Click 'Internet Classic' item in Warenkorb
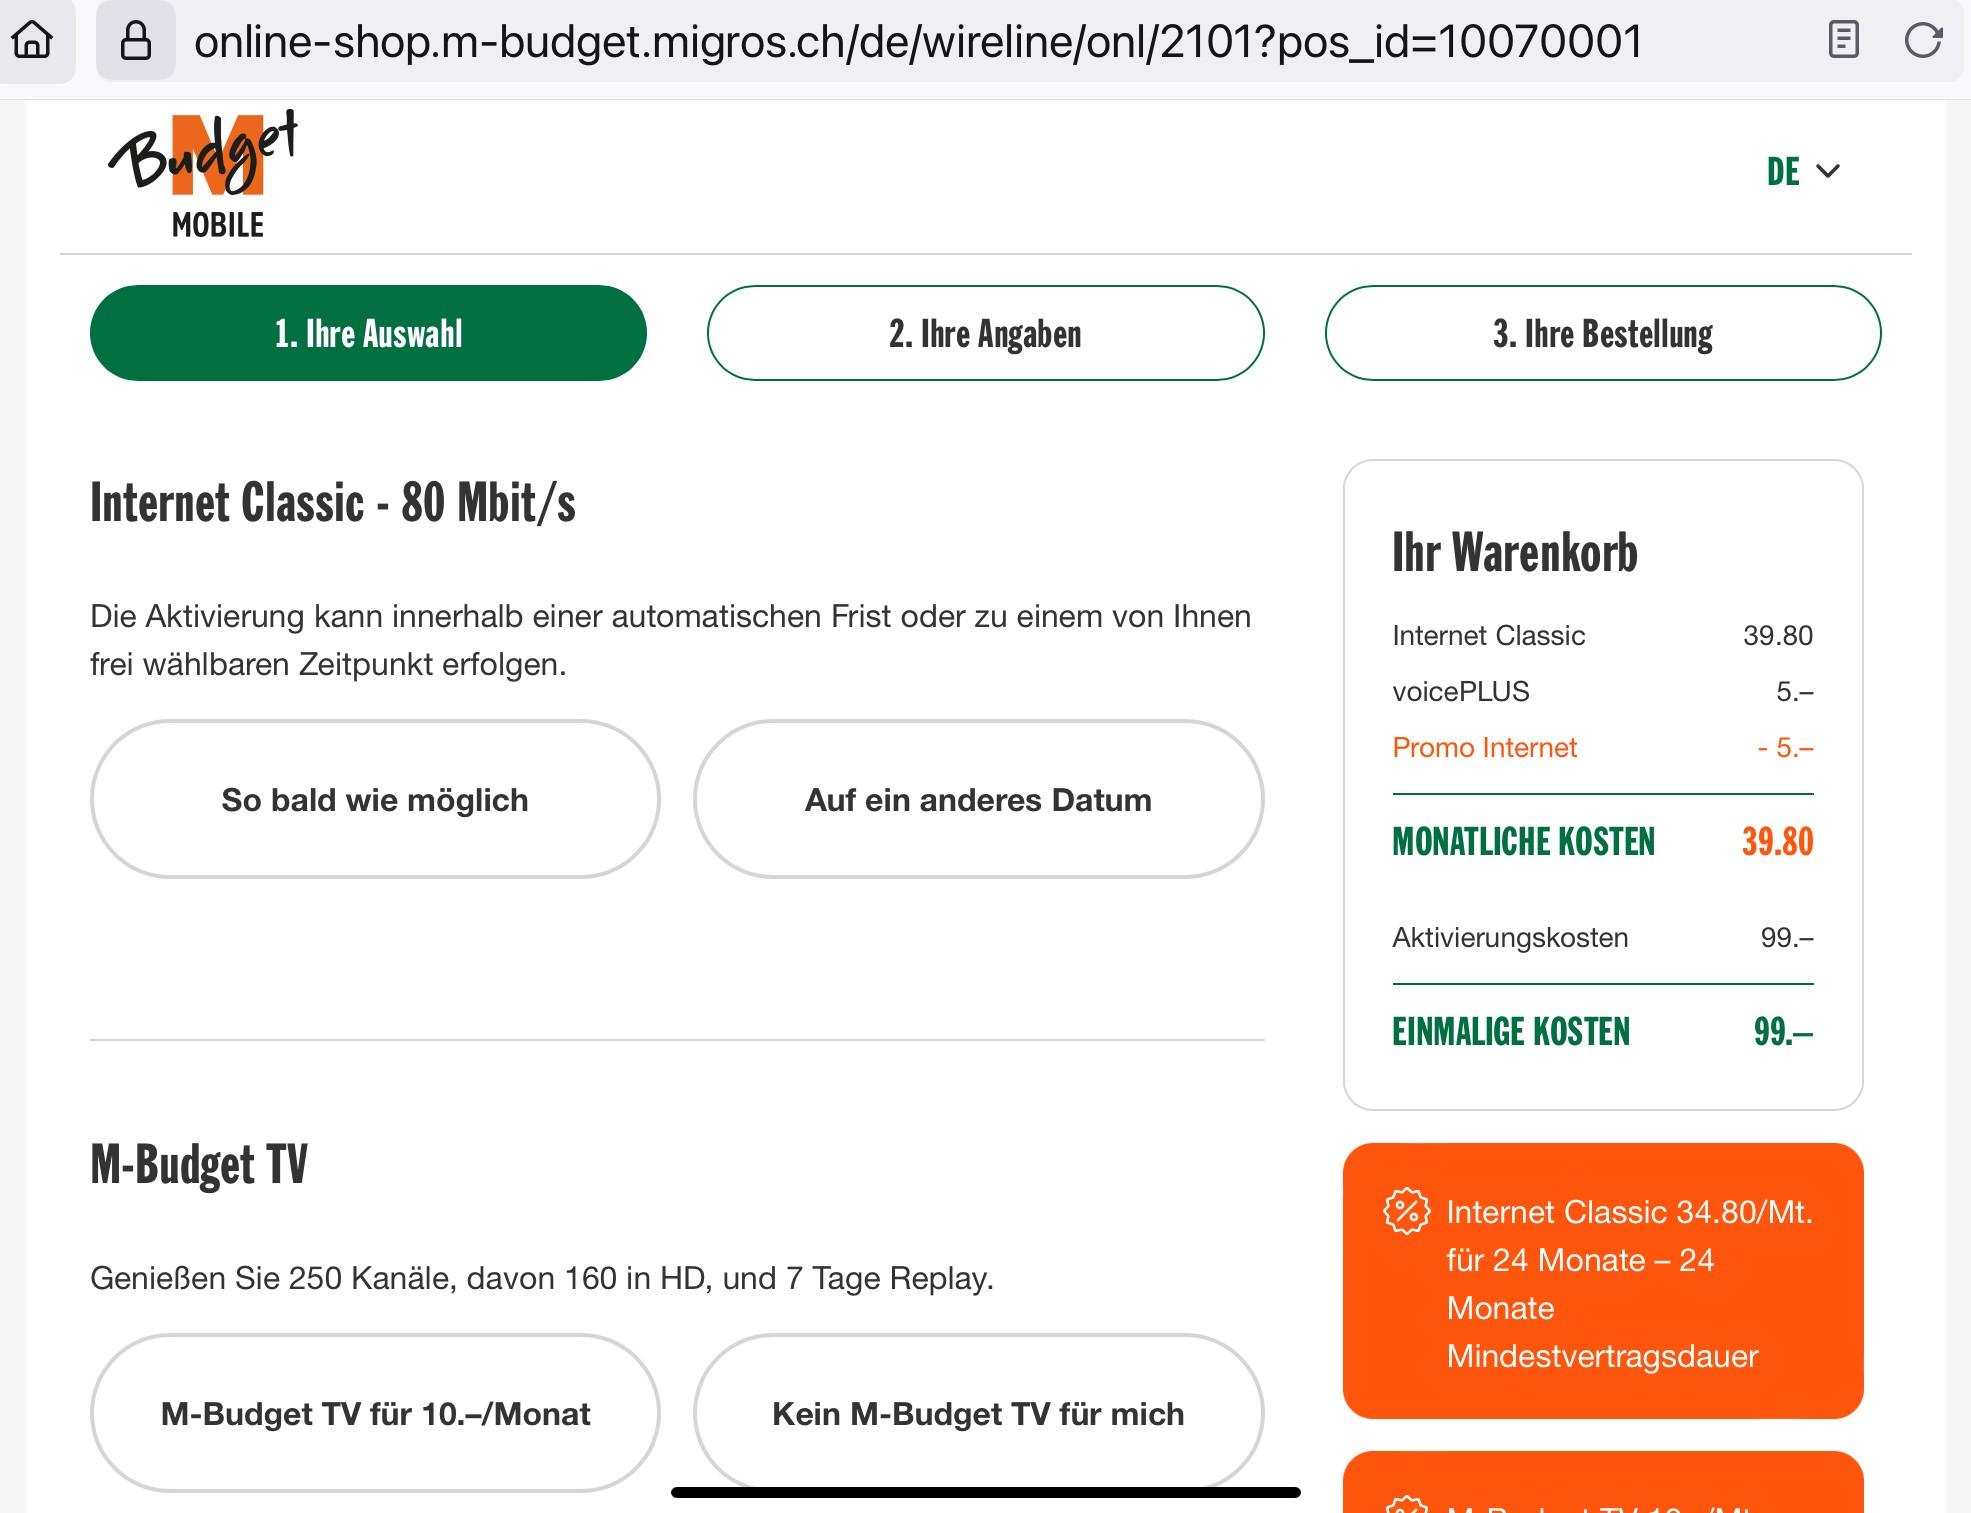The image size is (1971, 1513). [x=1488, y=635]
